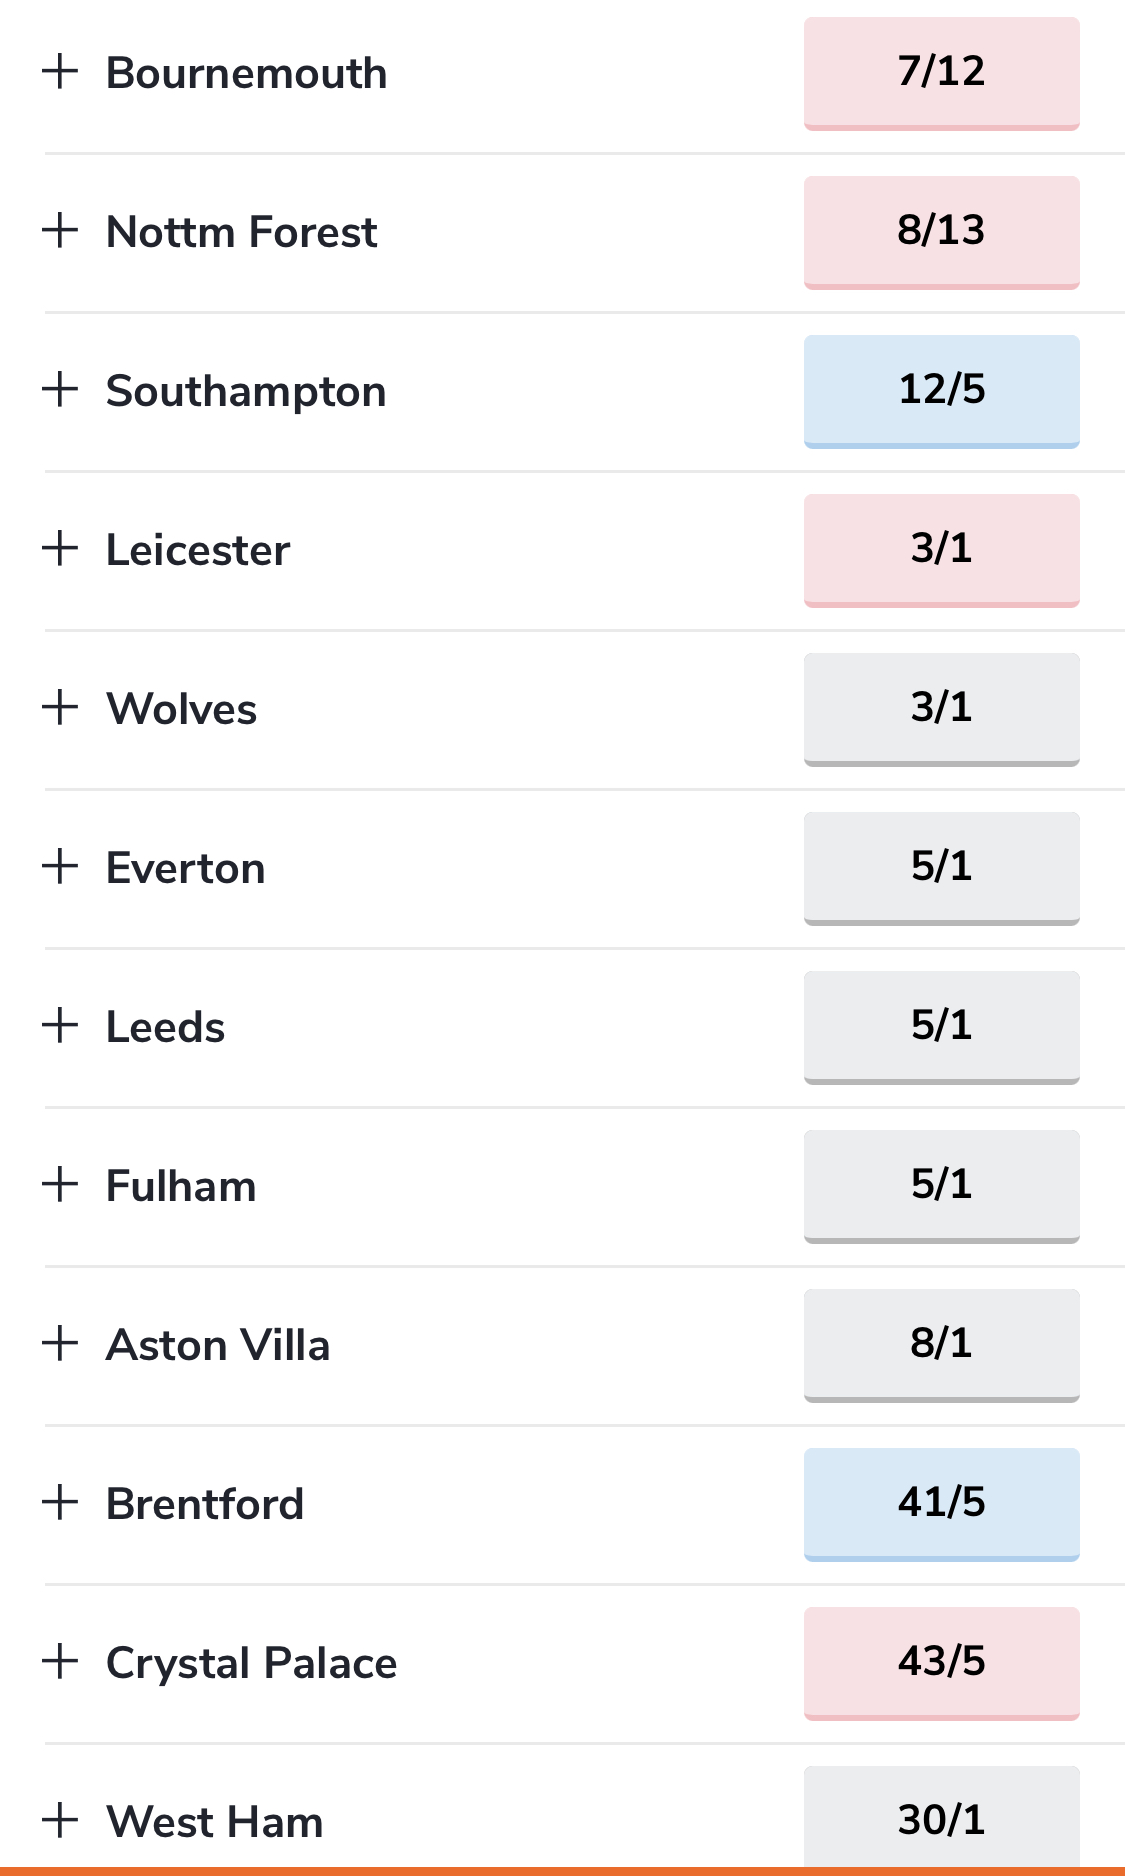Click the plus icon by Crystal Palace
This screenshot has width=1125, height=1876.
pyautogui.click(x=60, y=1661)
